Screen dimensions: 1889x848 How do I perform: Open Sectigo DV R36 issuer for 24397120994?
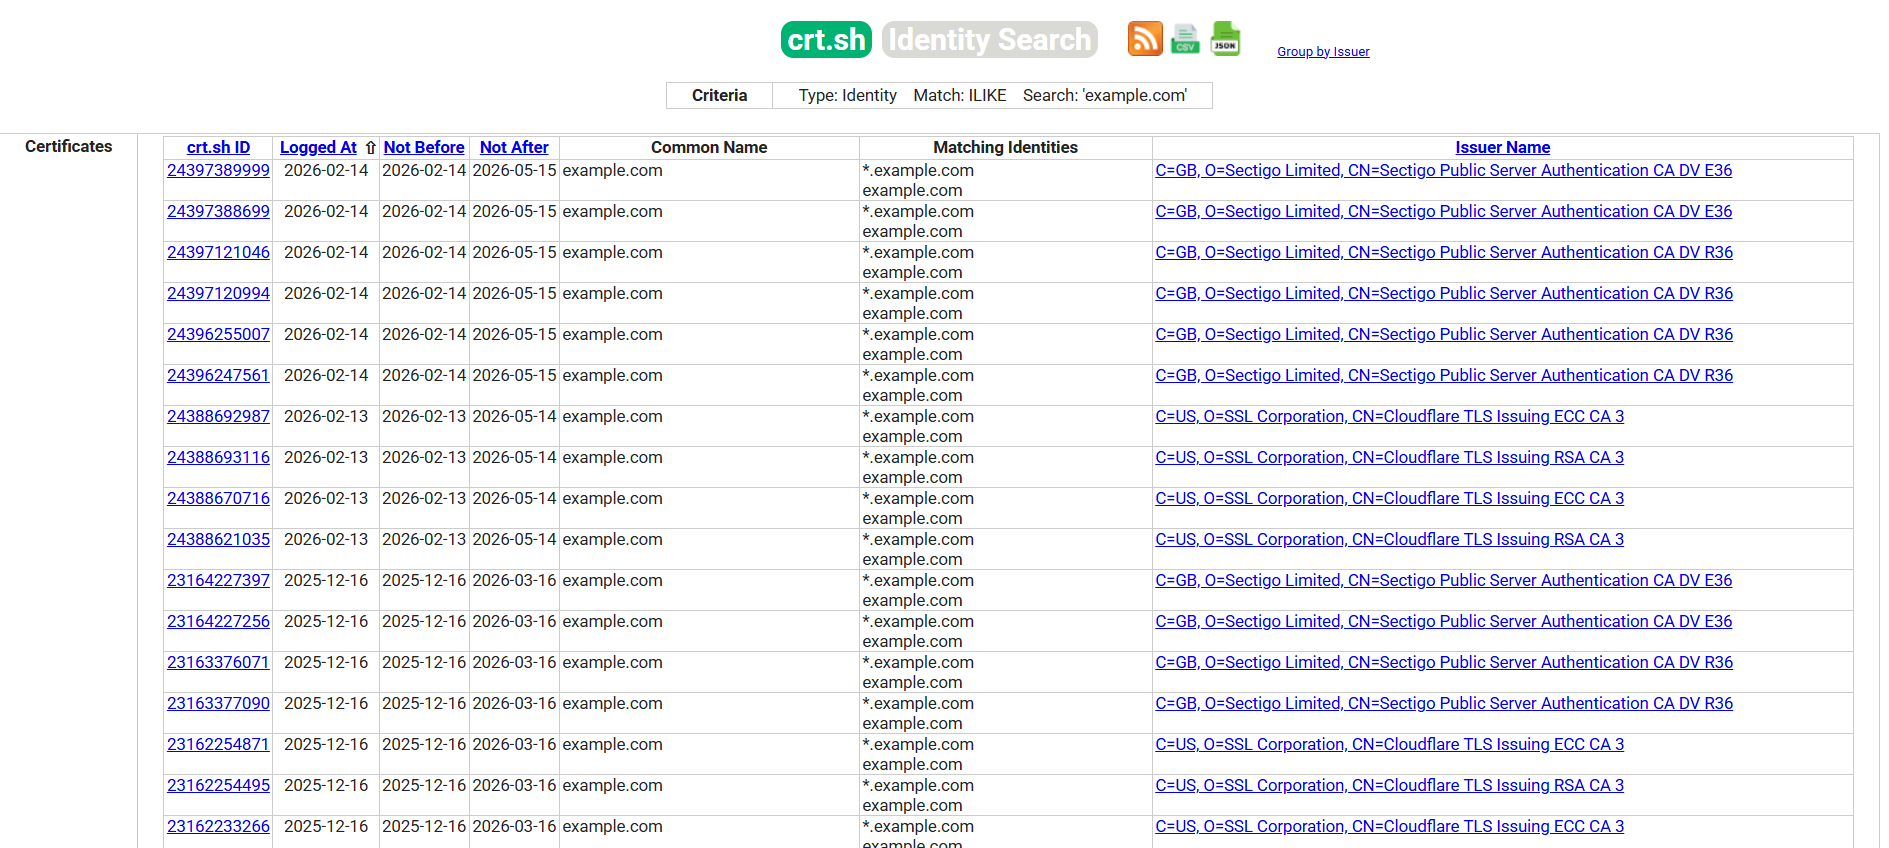point(1444,293)
